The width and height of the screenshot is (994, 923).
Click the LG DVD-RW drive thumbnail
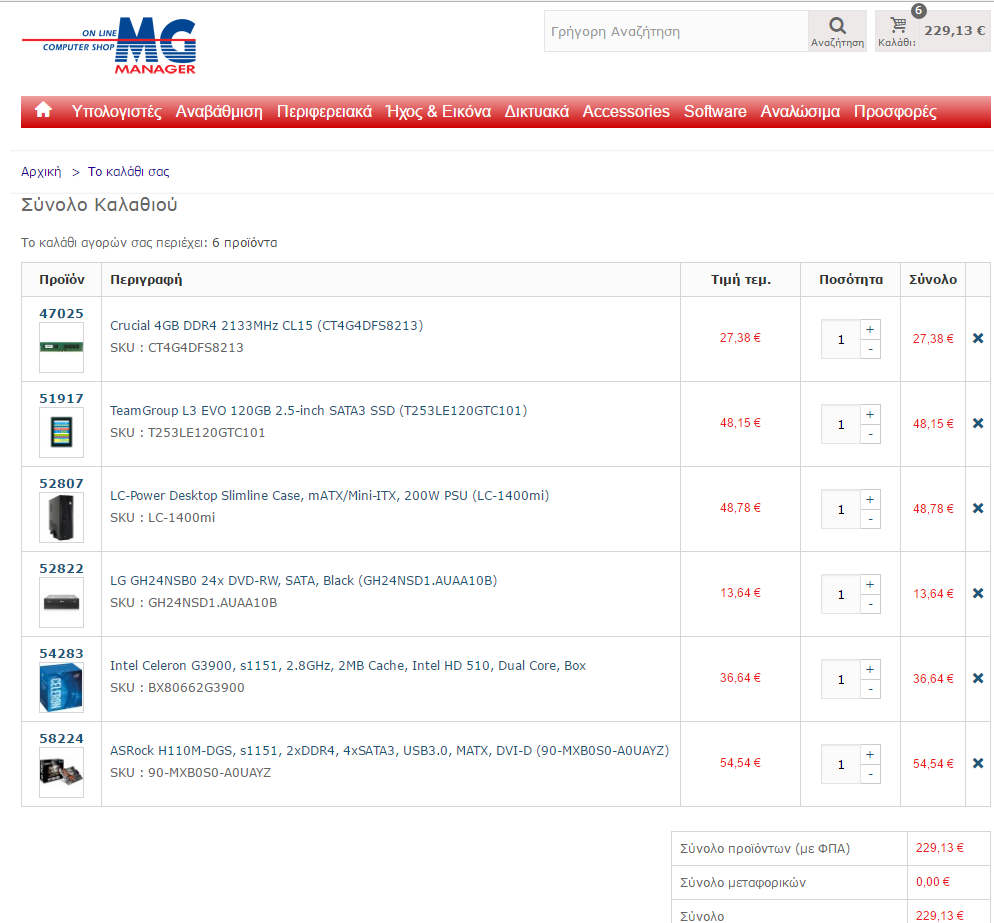[61, 602]
